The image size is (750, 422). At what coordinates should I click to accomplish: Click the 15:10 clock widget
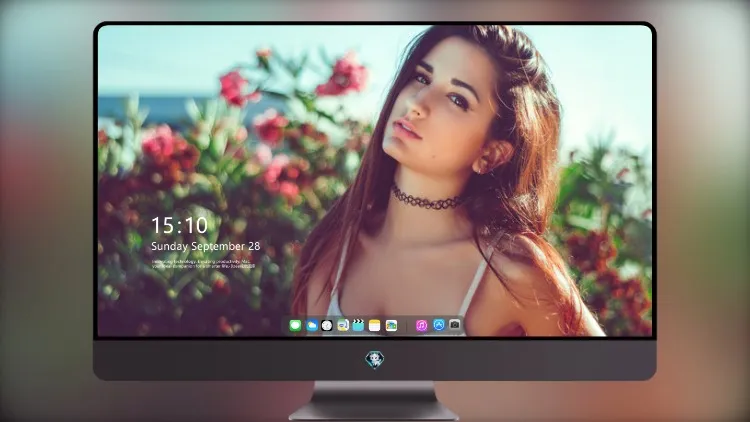pos(179,225)
